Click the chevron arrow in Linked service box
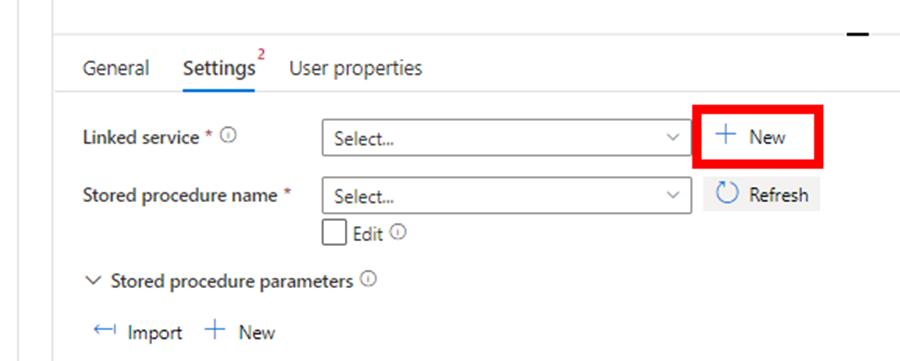The image size is (900, 361). (x=673, y=138)
